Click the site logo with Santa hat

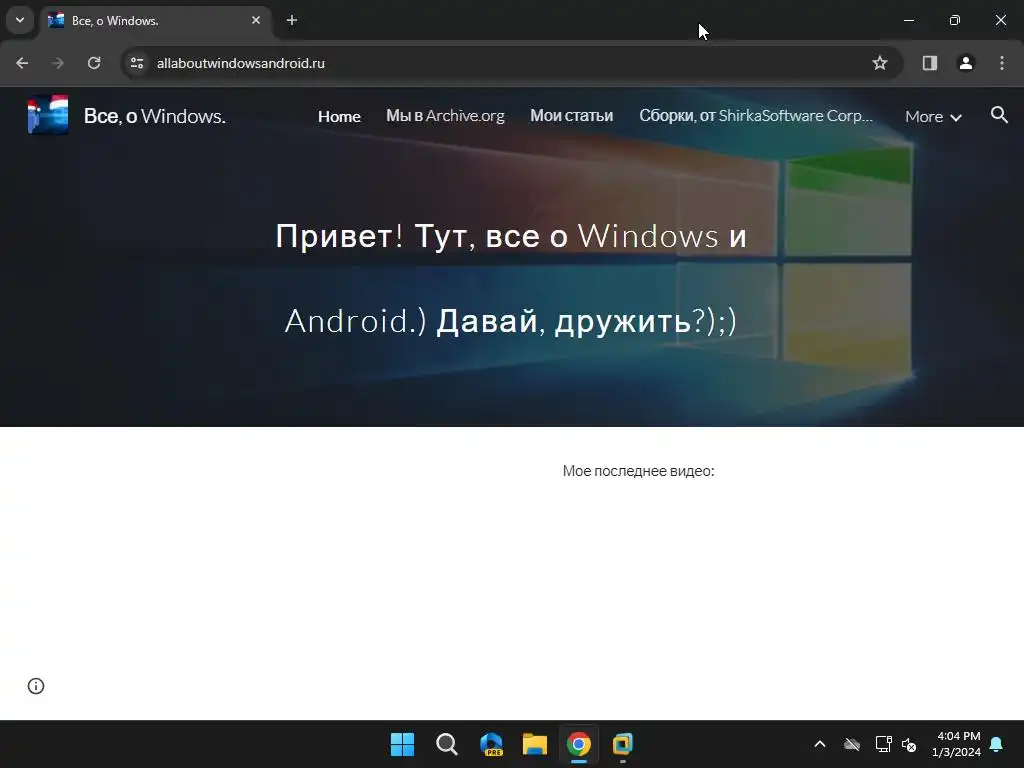(x=48, y=115)
